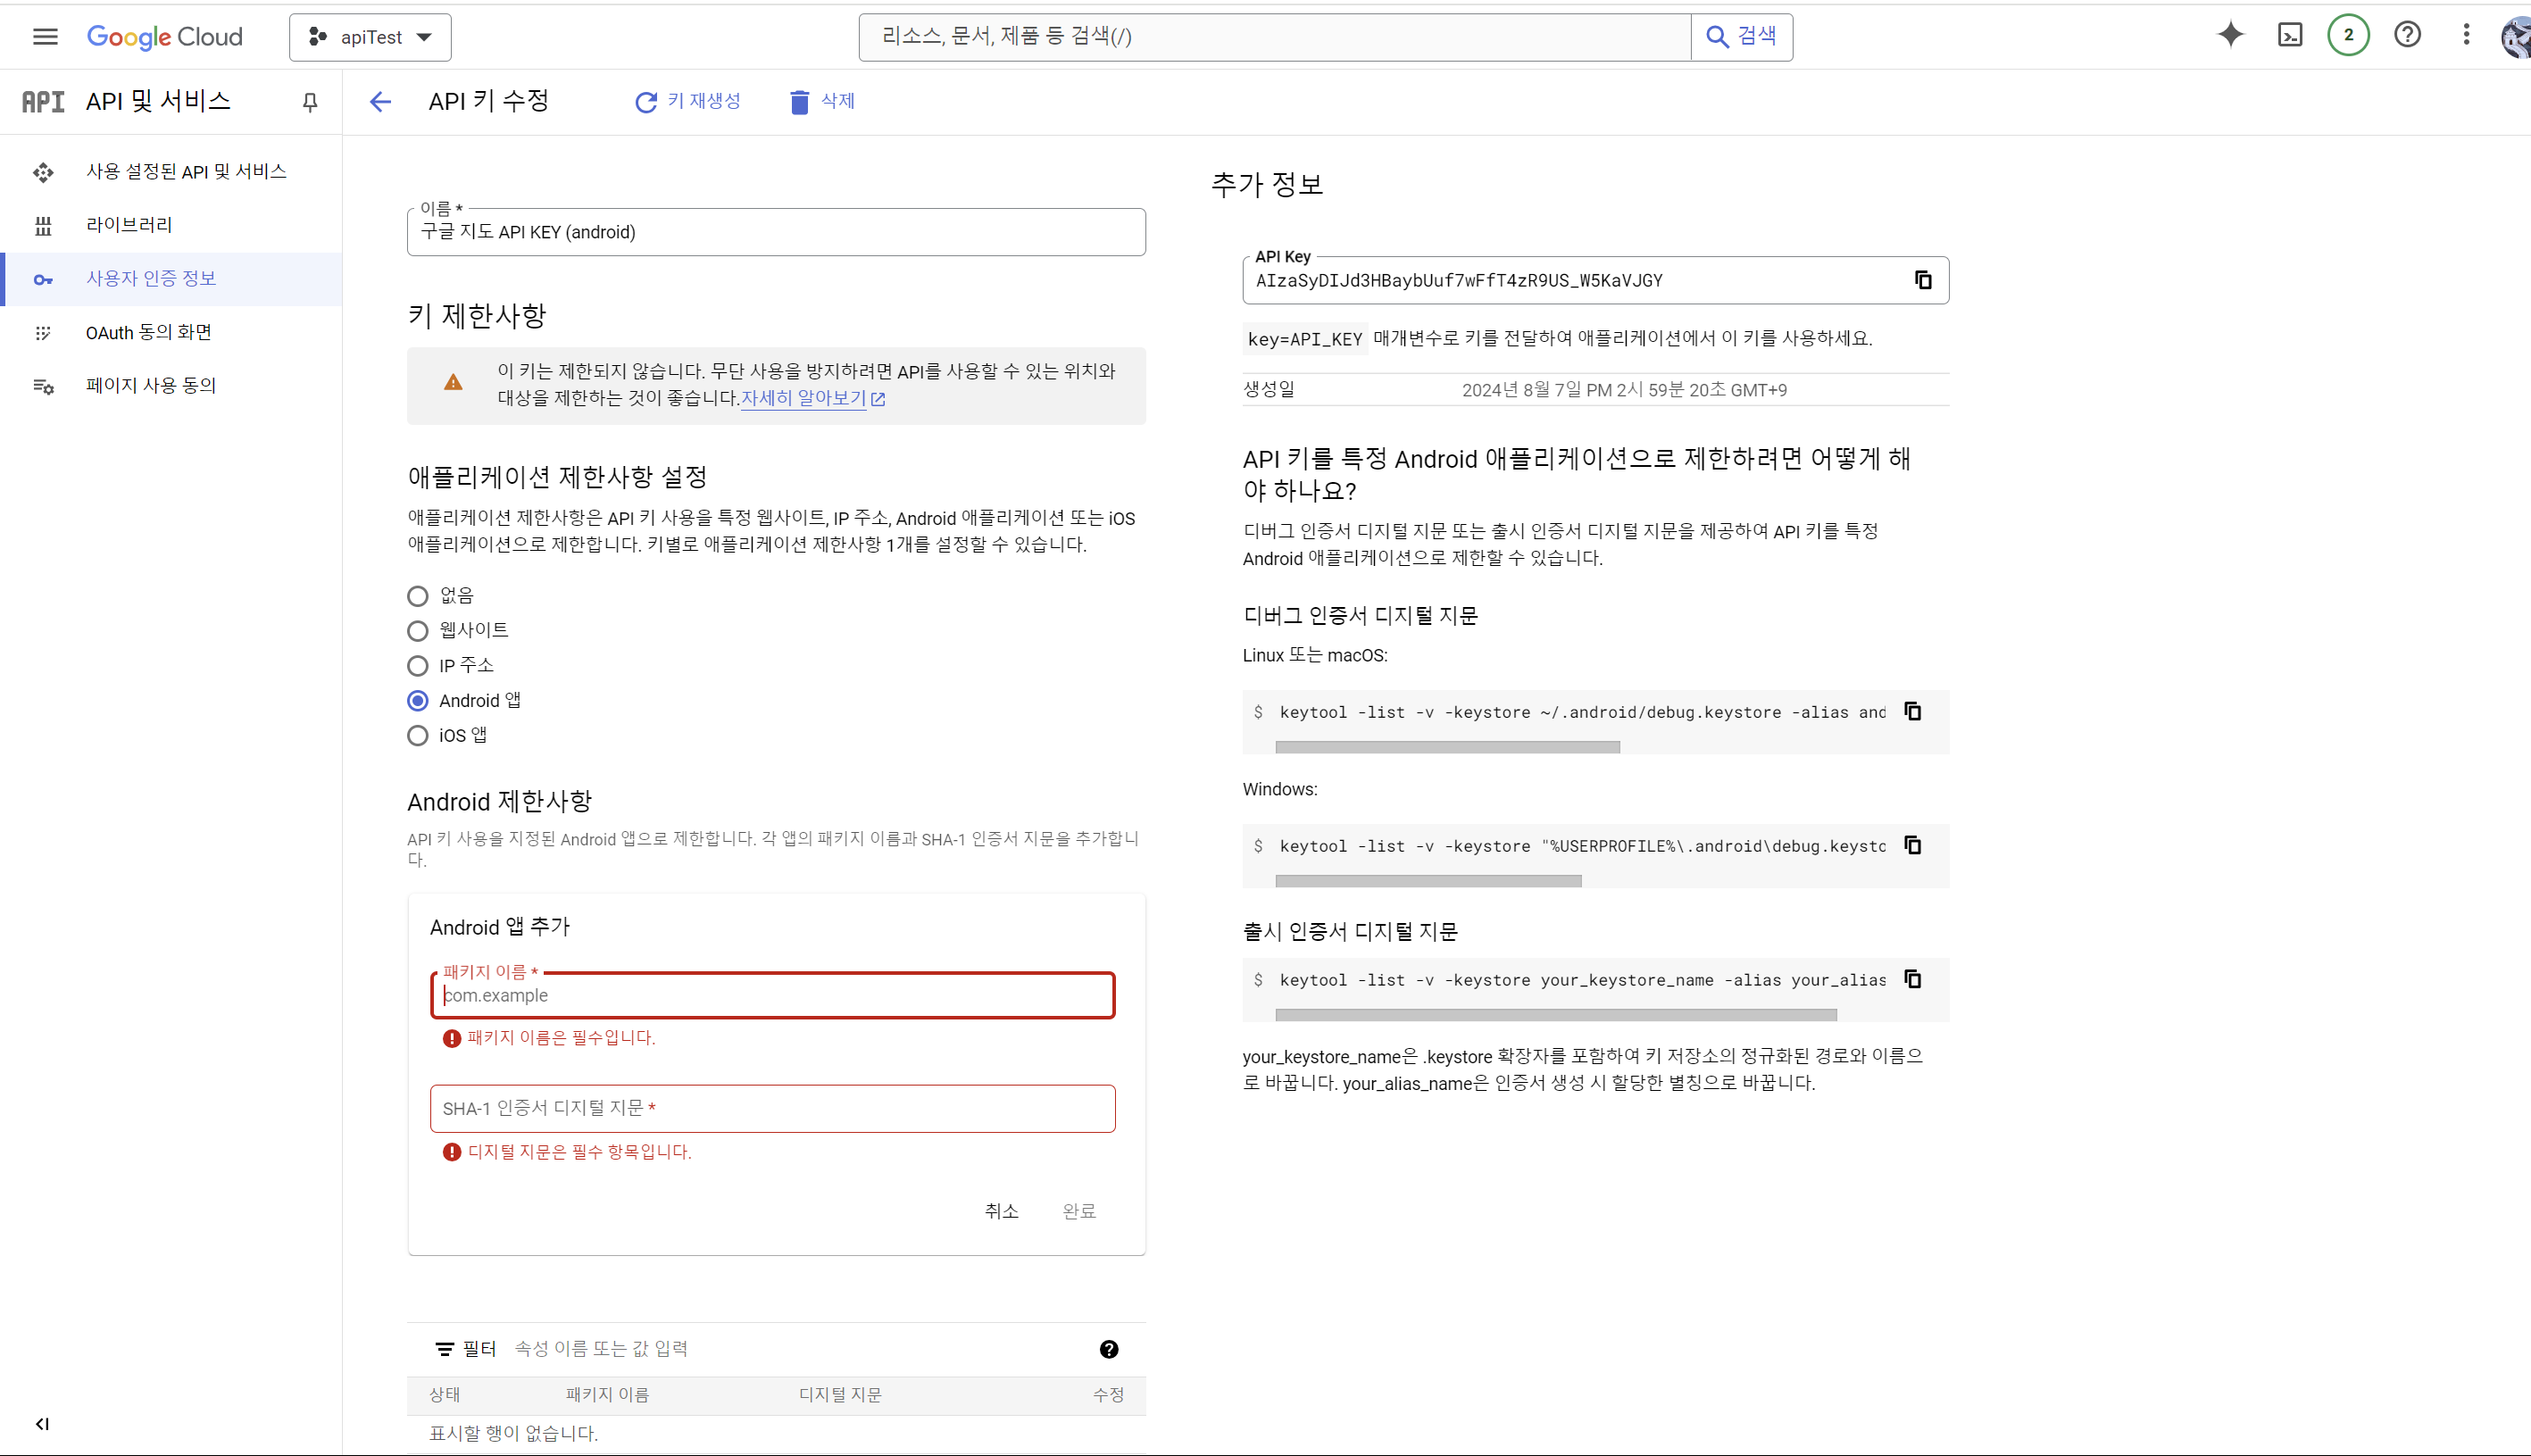The image size is (2531, 1456).
Task: Copy the API Key using the copy icon
Action: pyautogui.click(x=1923, y=280)
